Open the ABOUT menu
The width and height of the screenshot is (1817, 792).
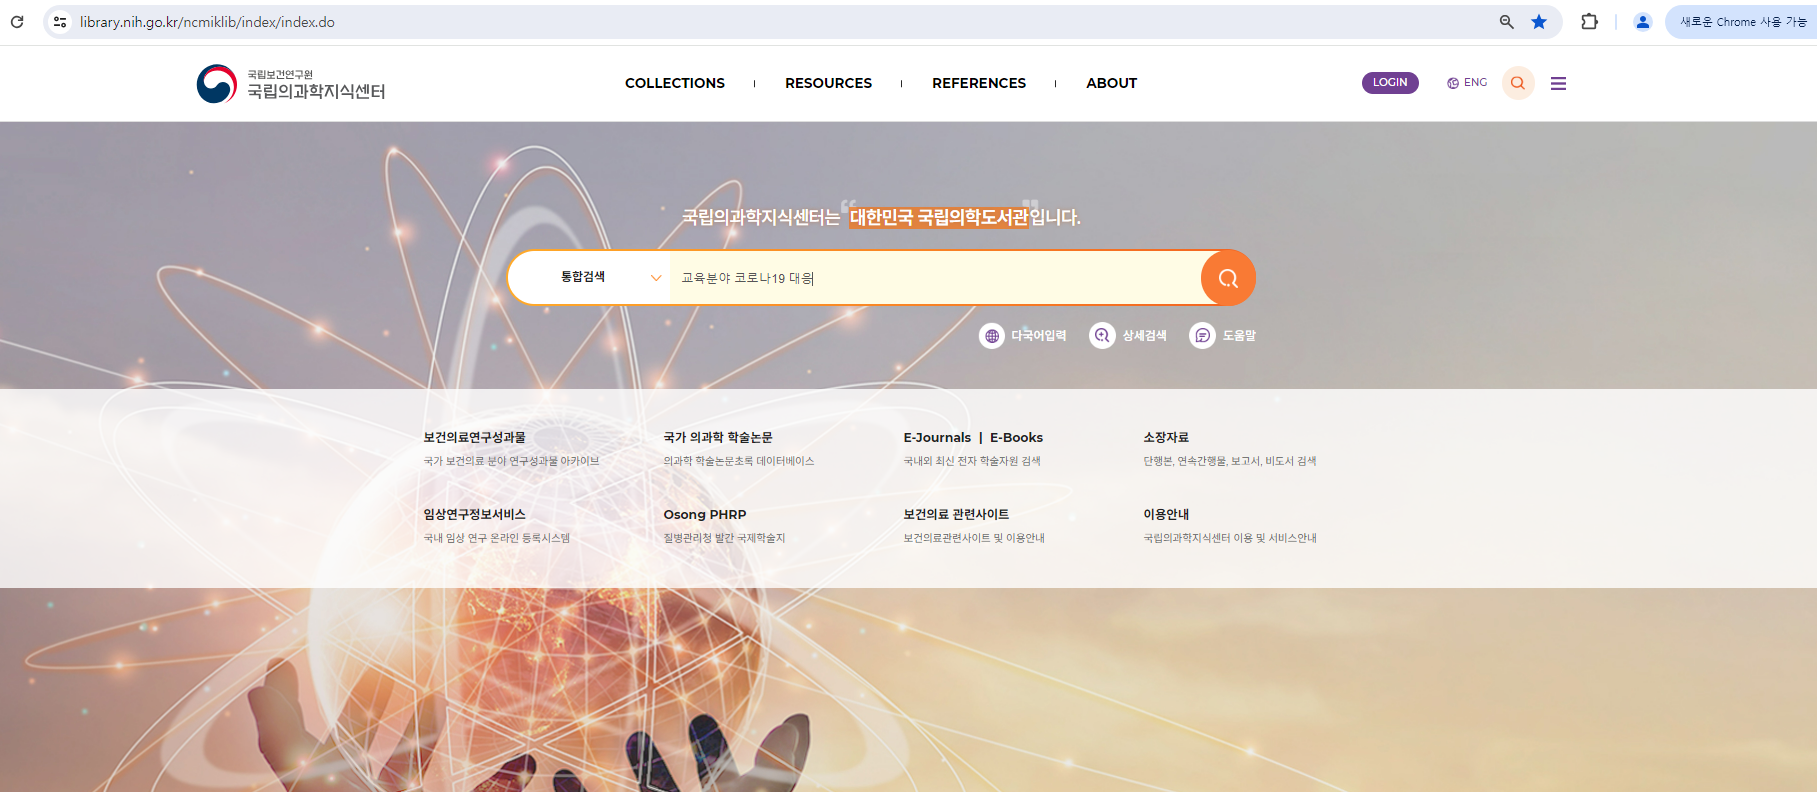click(x=1111, y=83)
